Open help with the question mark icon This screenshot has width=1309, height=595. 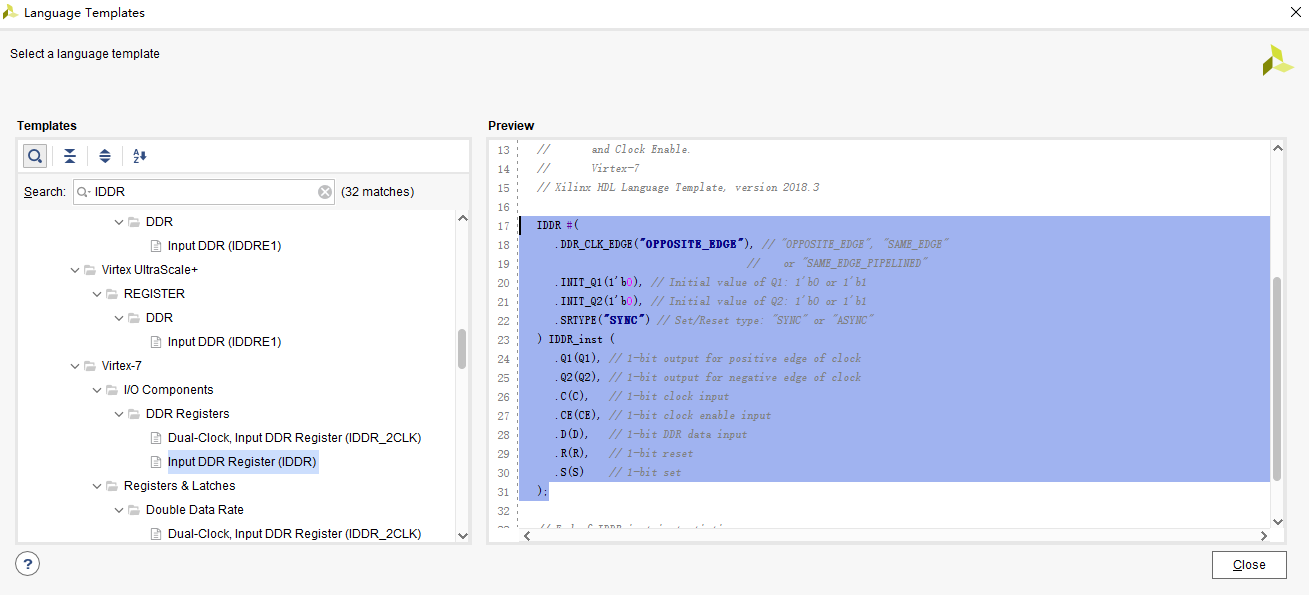(27, 563)
